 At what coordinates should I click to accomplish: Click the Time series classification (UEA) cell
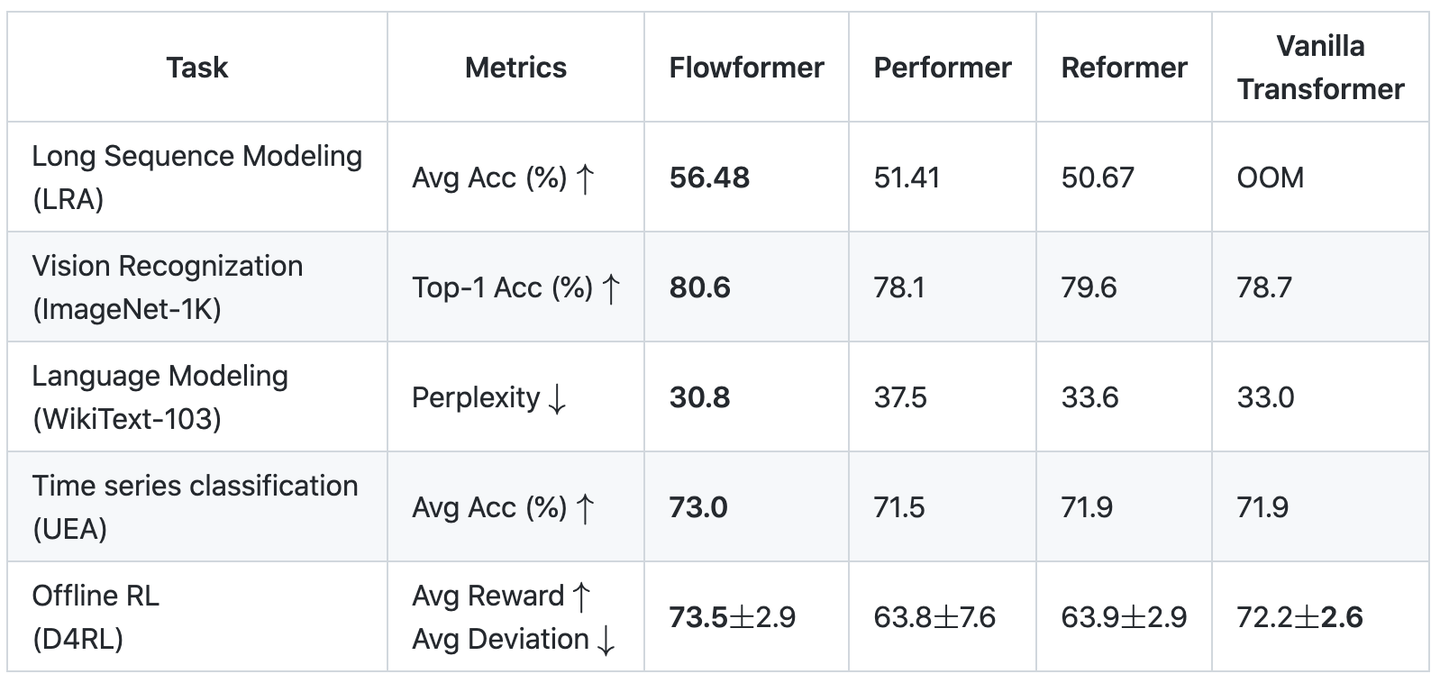coord(195,507)
